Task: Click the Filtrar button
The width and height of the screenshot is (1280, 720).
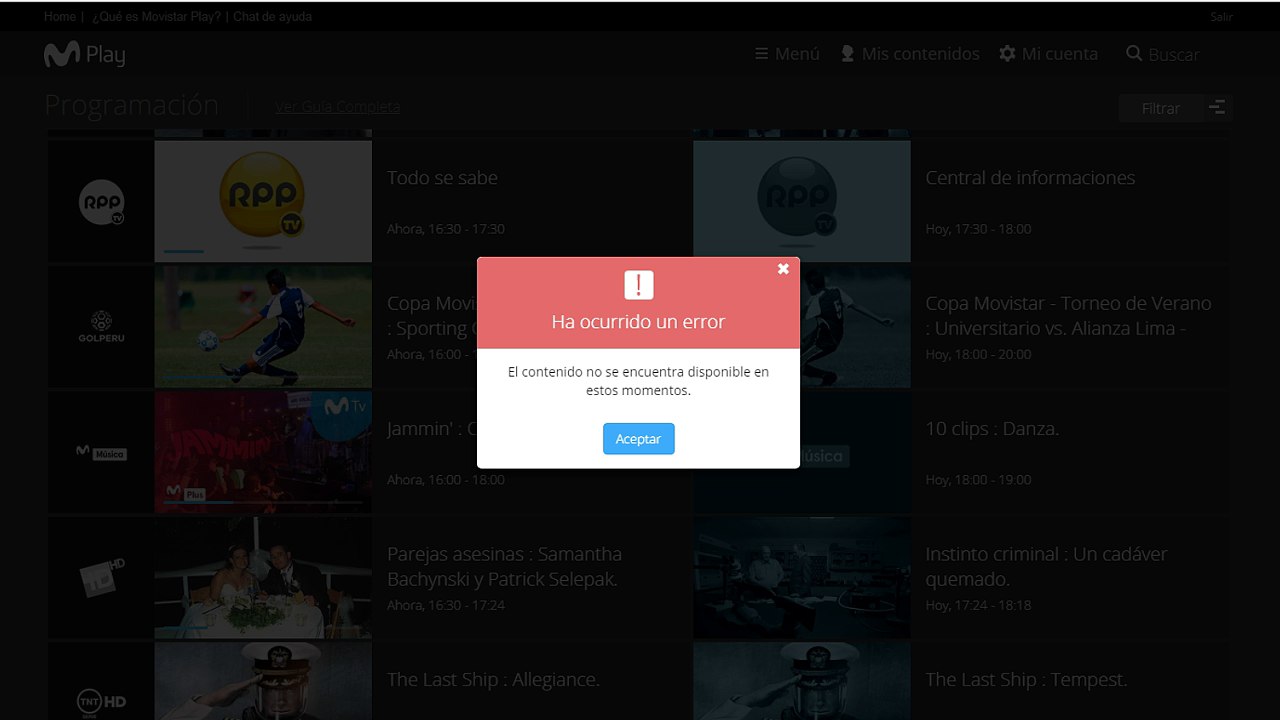Action: tap(1161, 108)
